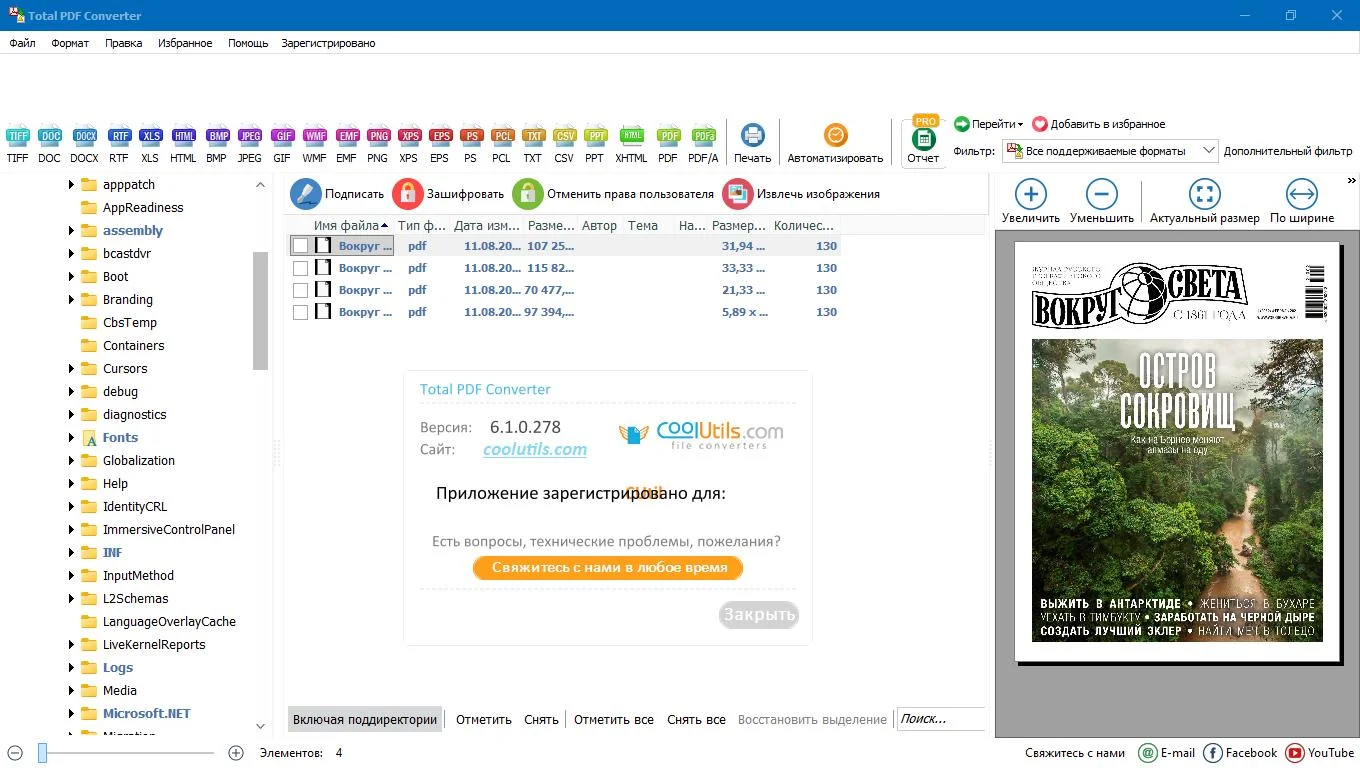Expand the Boot folder
1360x768 pixels.
pos(71,277)
